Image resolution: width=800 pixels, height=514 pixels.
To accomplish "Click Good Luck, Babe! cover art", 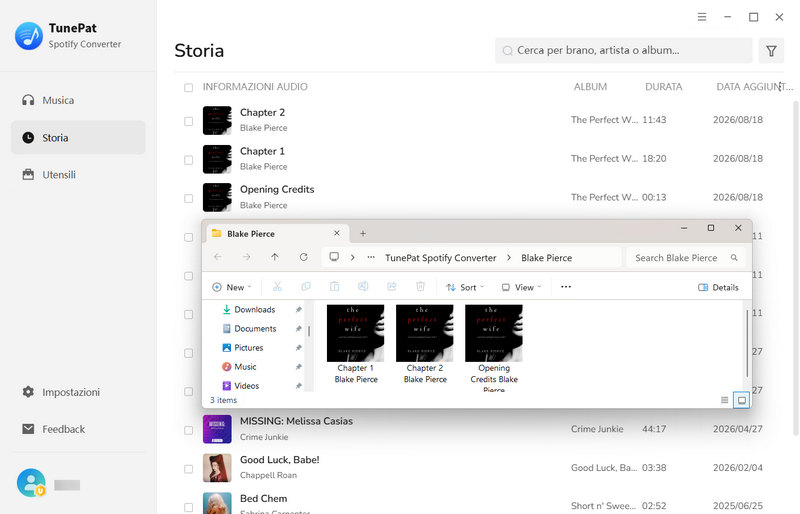I will coord(217,468).
